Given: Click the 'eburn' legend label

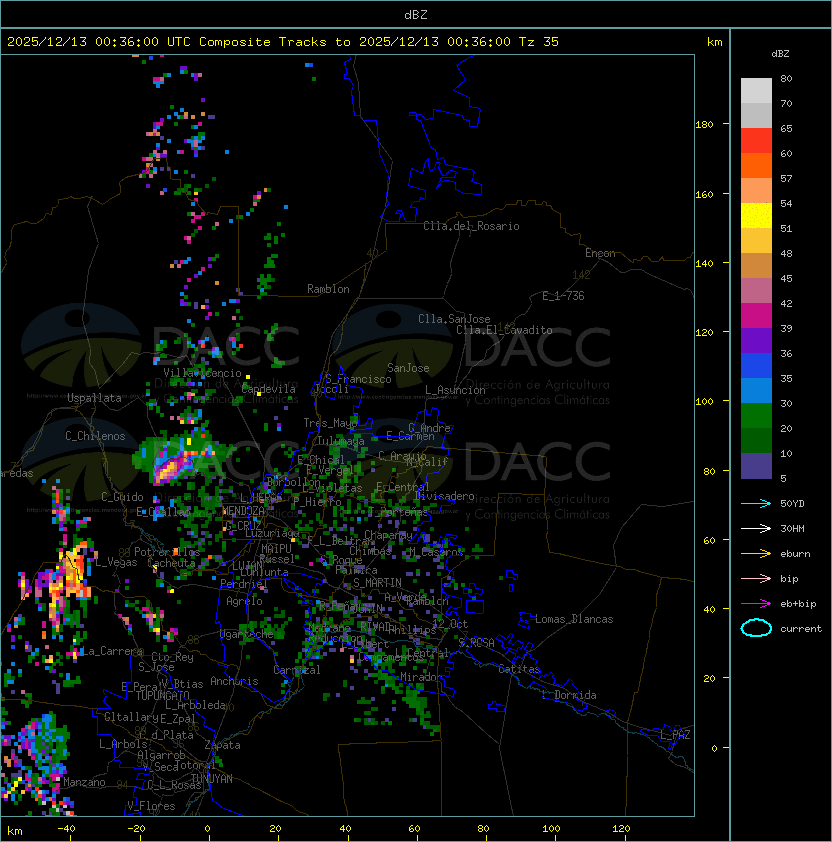Looking at the screenshot, I should coord(795,554).
